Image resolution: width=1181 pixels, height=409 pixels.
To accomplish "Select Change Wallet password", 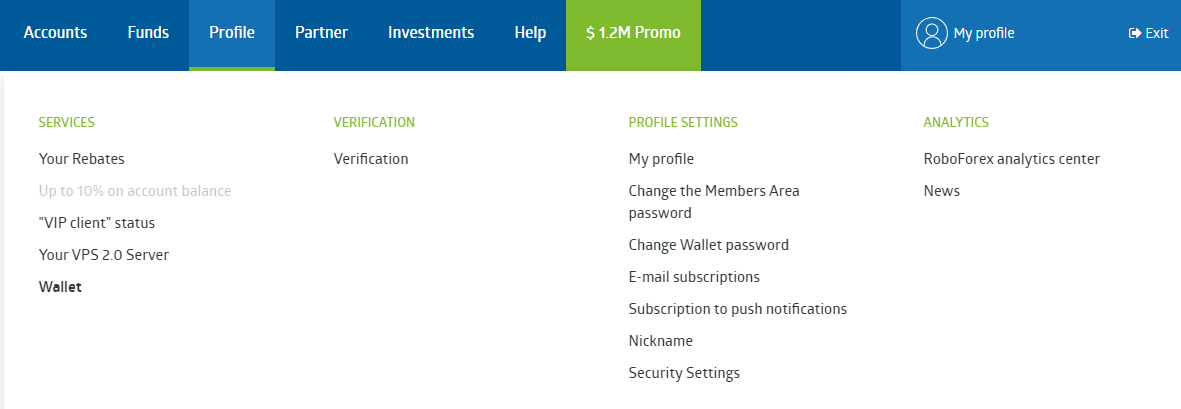I will point(709,245).
